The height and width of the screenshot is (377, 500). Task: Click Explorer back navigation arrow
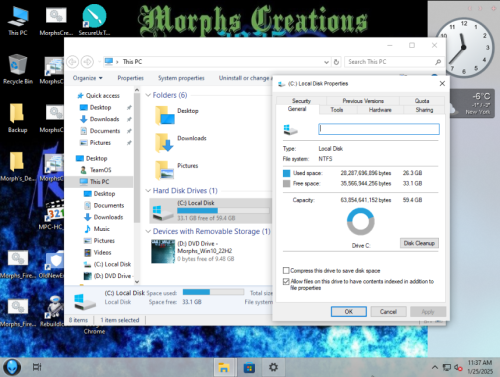[x=72, y=62]
